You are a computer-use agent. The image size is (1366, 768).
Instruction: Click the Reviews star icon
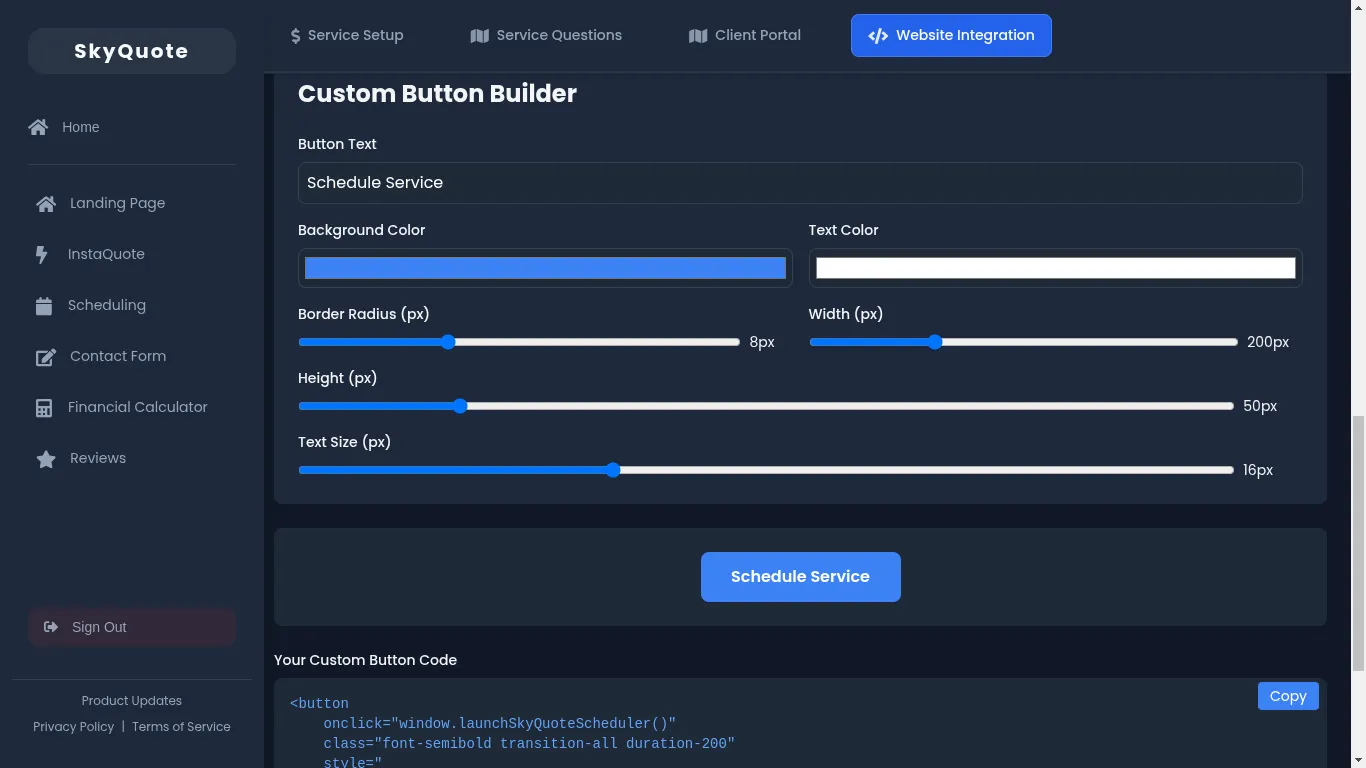tap(46, 459)
